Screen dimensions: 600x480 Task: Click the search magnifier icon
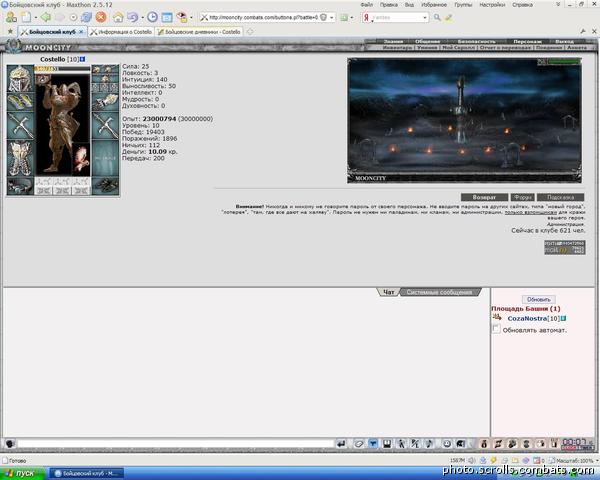437,18
